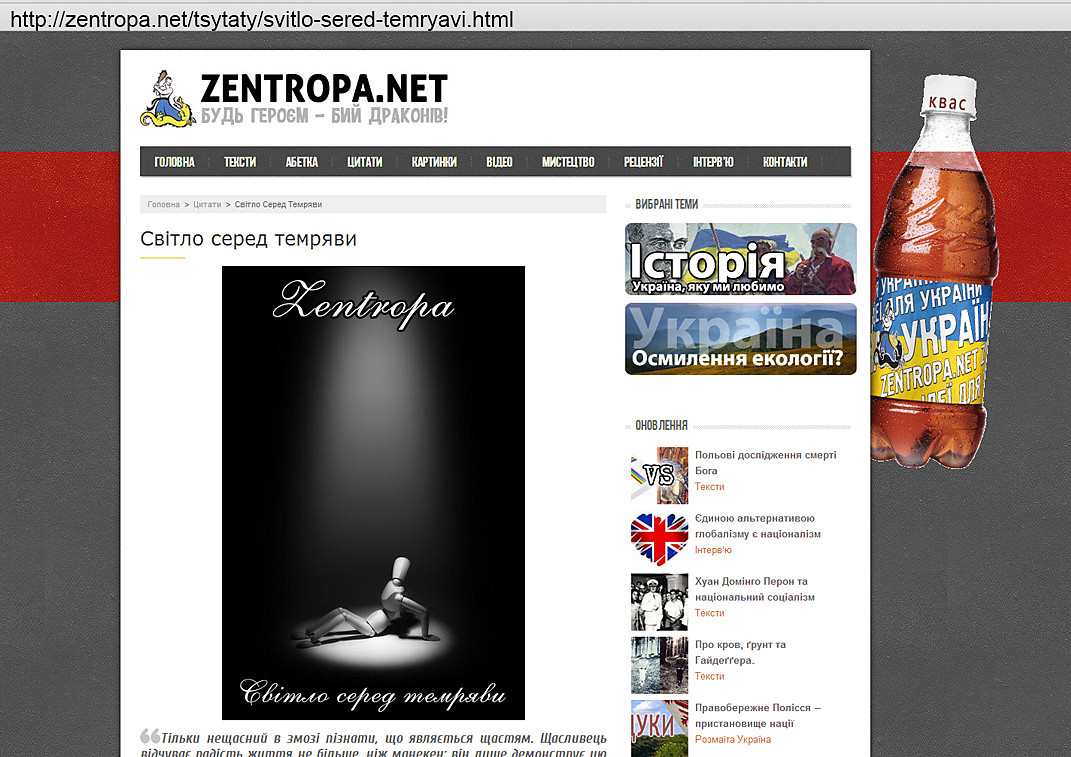
Task: Click 'Розмаїта Україна' under the Полісся article
Action: (732, 739)
